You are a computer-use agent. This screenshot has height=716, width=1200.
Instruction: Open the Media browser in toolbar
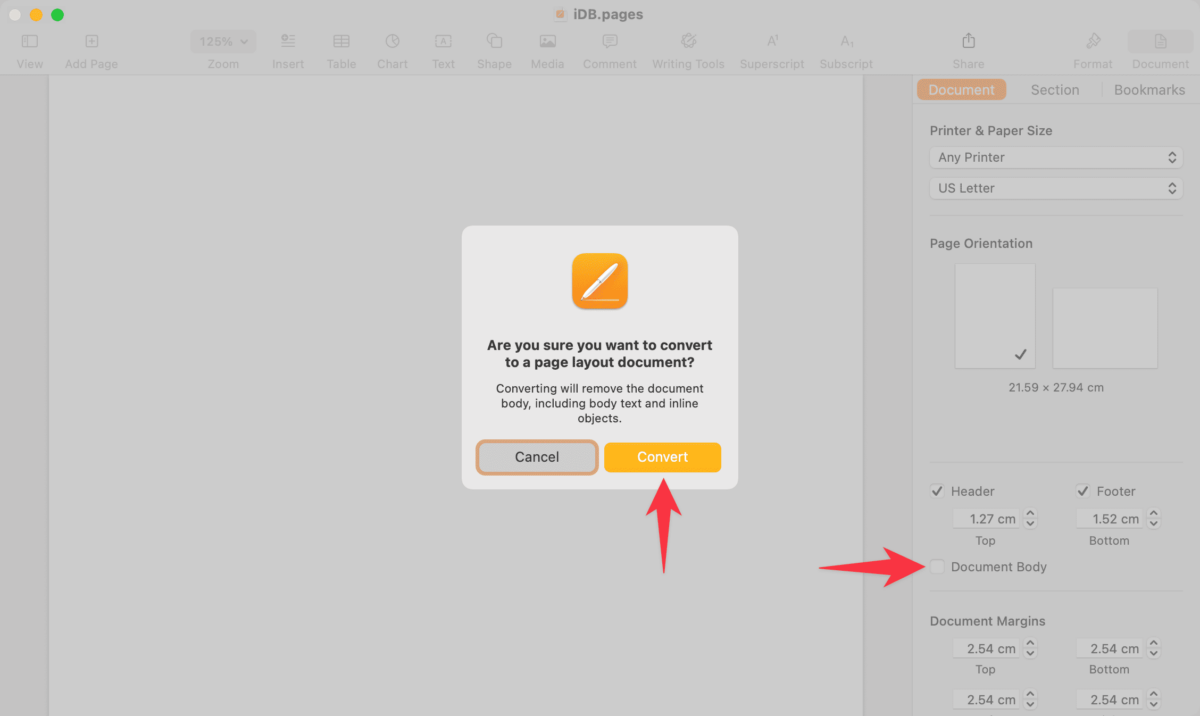coord(547,50)
